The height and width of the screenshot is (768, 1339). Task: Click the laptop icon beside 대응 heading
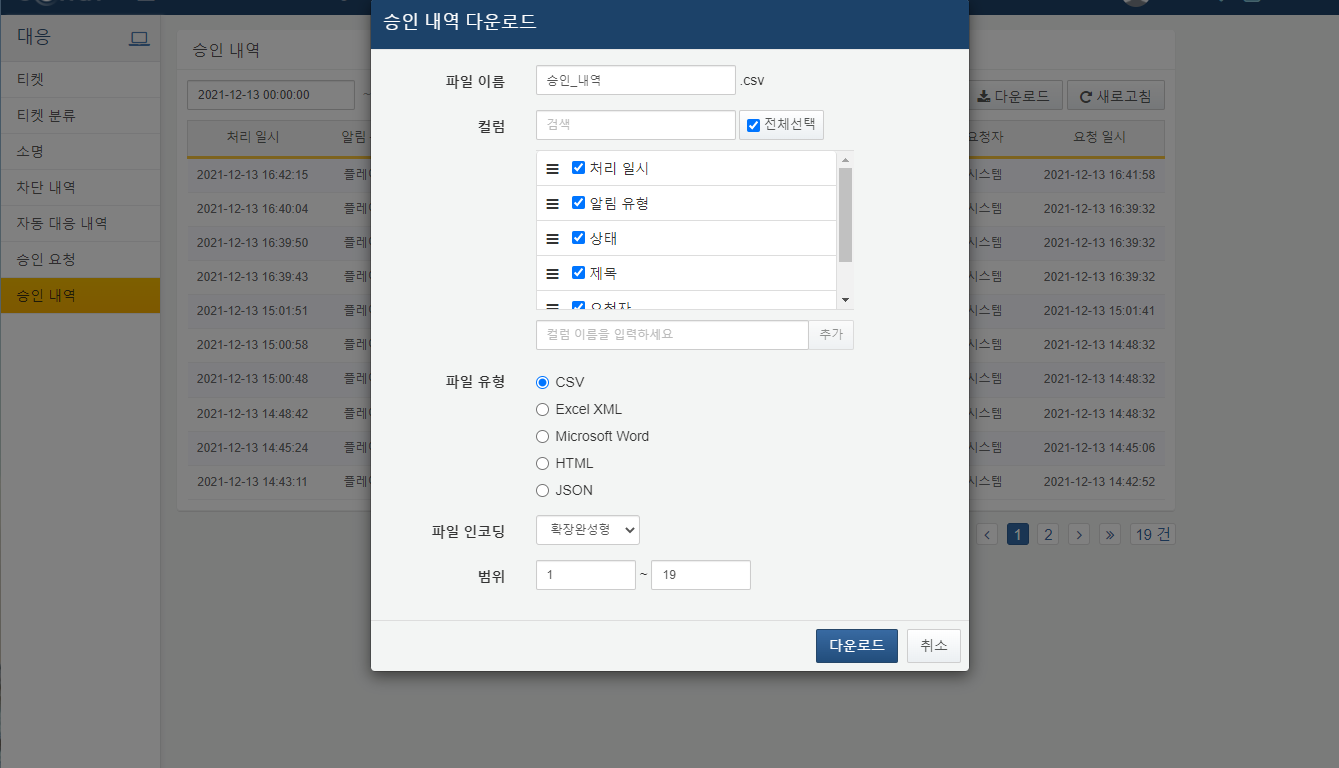[139, 38]
